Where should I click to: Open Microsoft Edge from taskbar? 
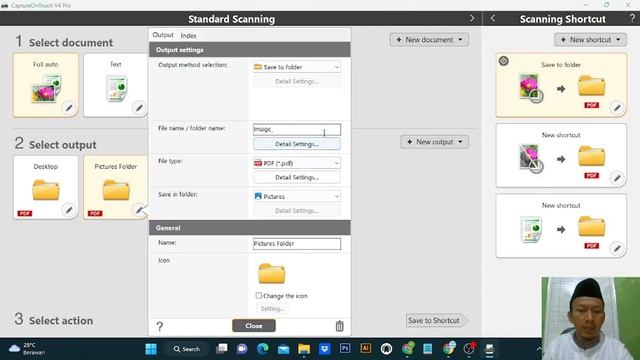coord(262,349)
